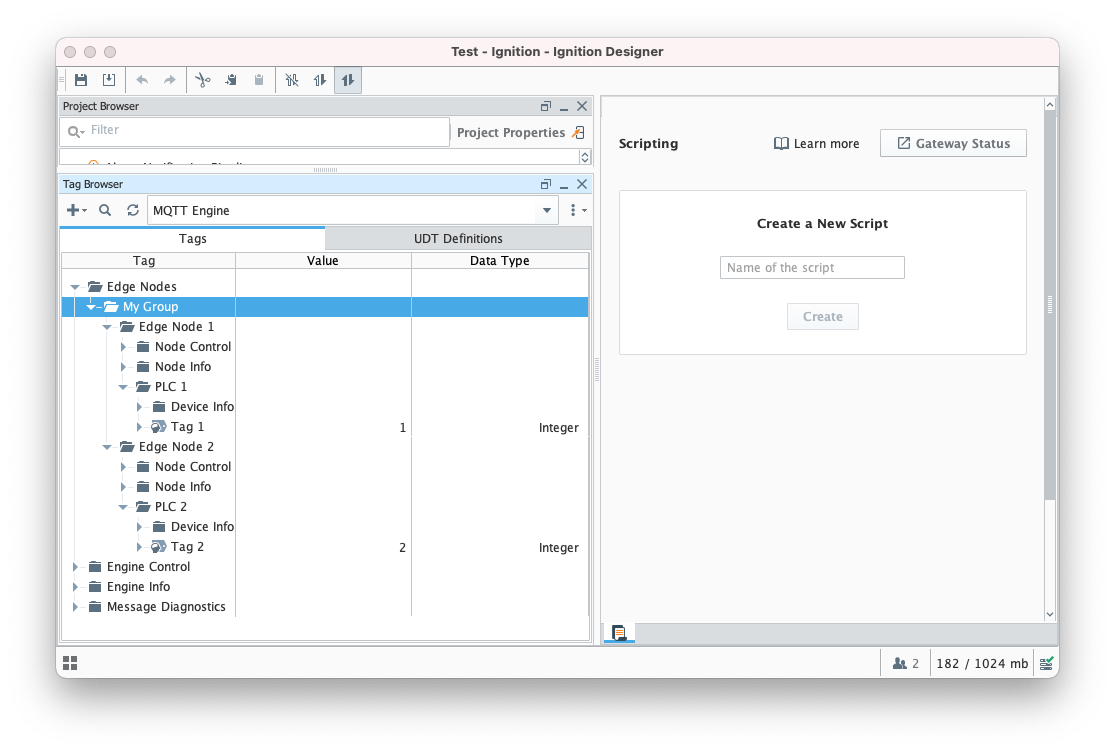This screenshot has height=752, width=1115.
Task: Open the Tag Browser three-dot menu
Action: point(576,210)
